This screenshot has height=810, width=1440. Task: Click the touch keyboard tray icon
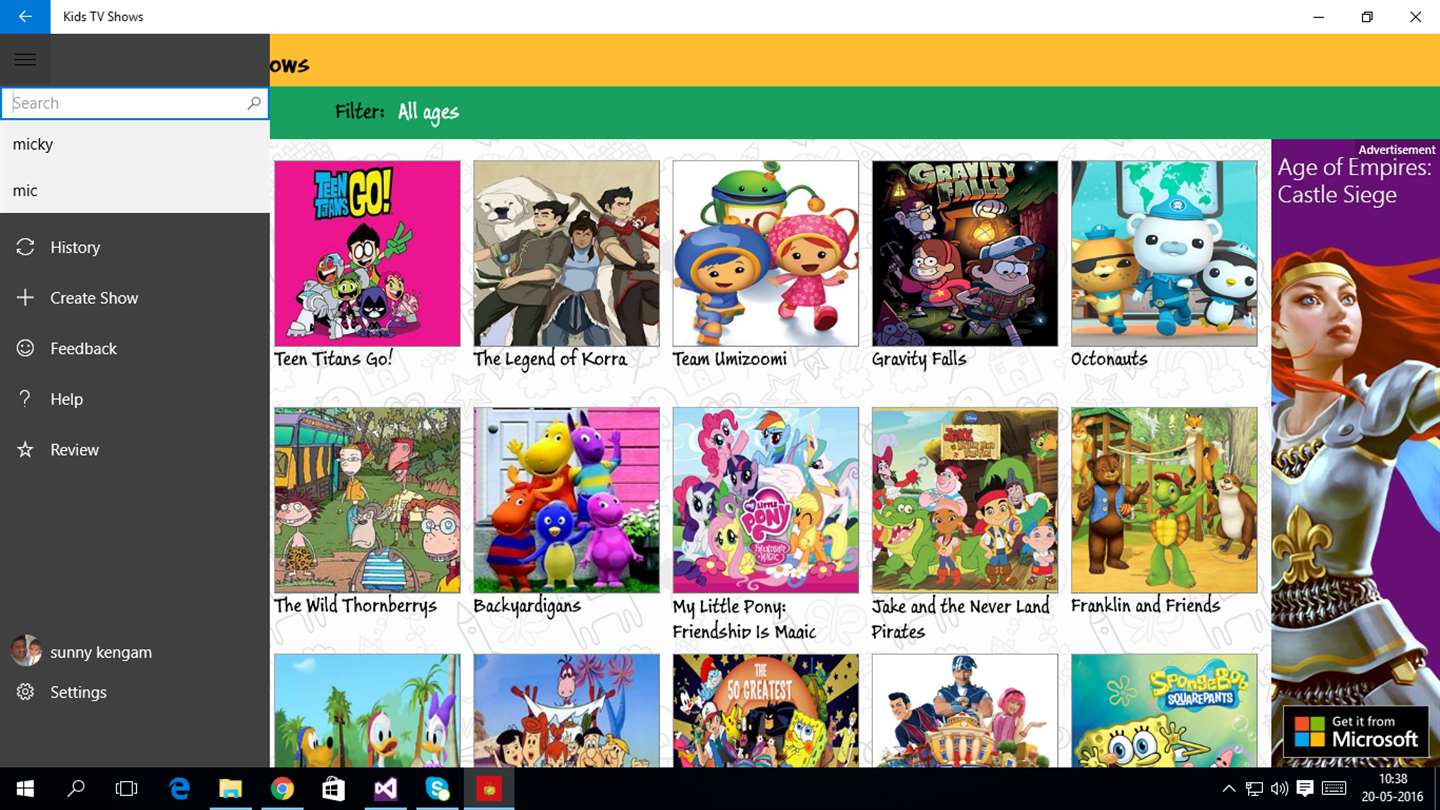coord(1334,789)
